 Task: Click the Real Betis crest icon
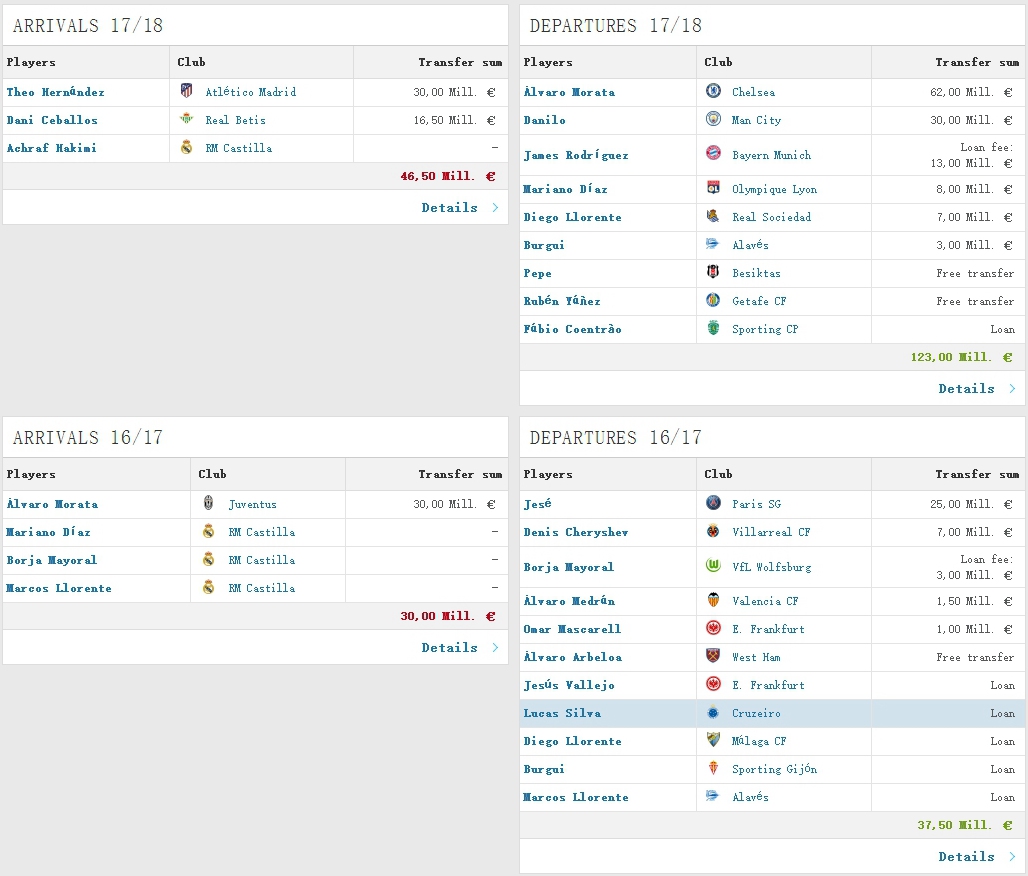point(186,119)
